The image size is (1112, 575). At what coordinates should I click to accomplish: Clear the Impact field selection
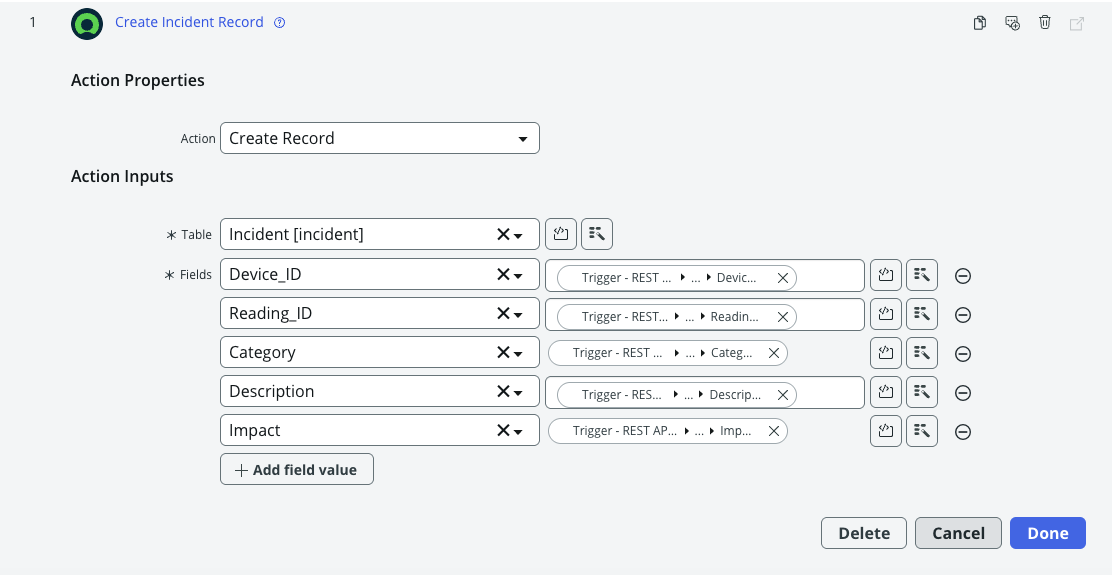coord(503,430)
